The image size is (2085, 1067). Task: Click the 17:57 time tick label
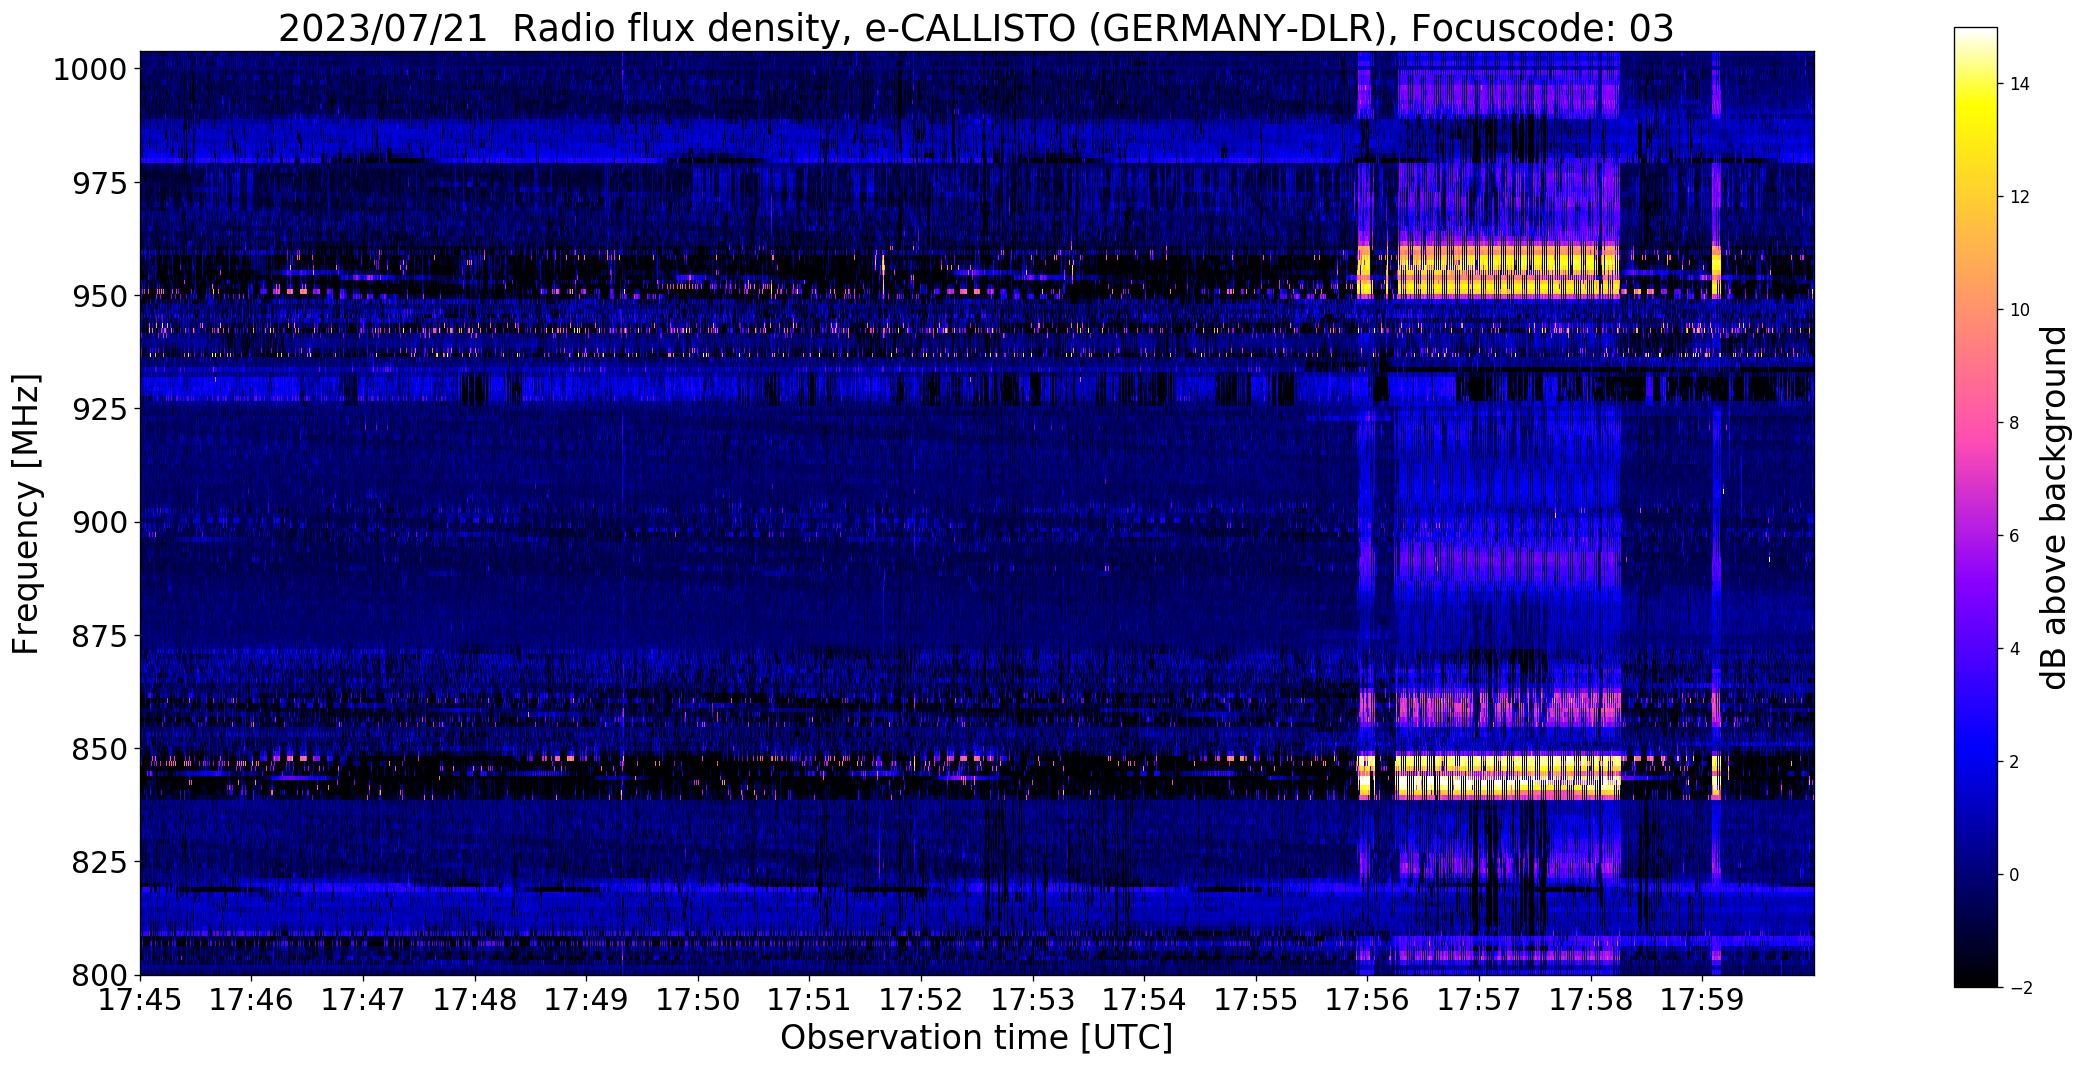(1480, 999)
